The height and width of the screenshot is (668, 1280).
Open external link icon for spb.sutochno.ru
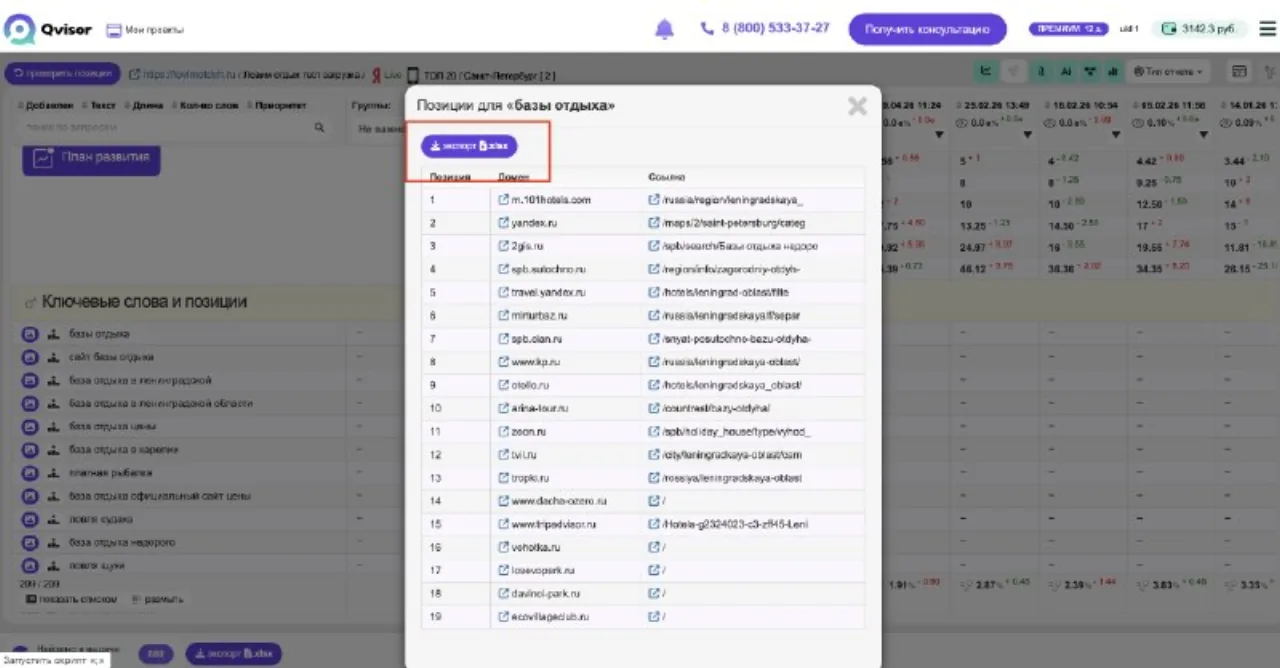504,269
